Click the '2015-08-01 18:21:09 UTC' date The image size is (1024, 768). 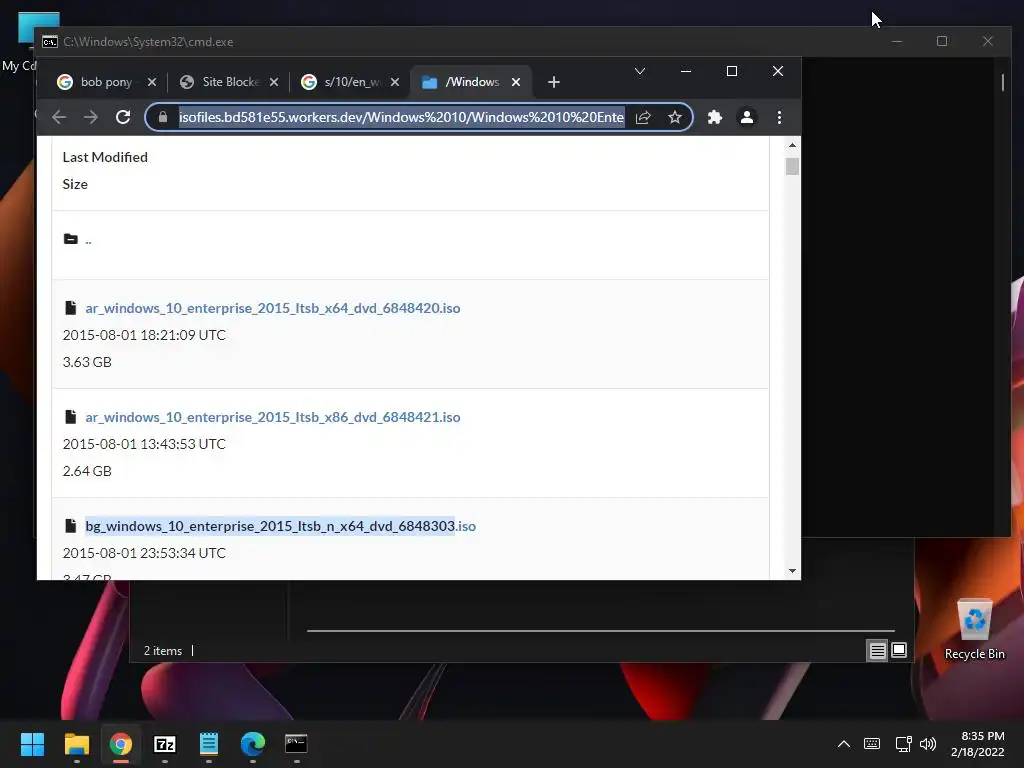[144, 335]
